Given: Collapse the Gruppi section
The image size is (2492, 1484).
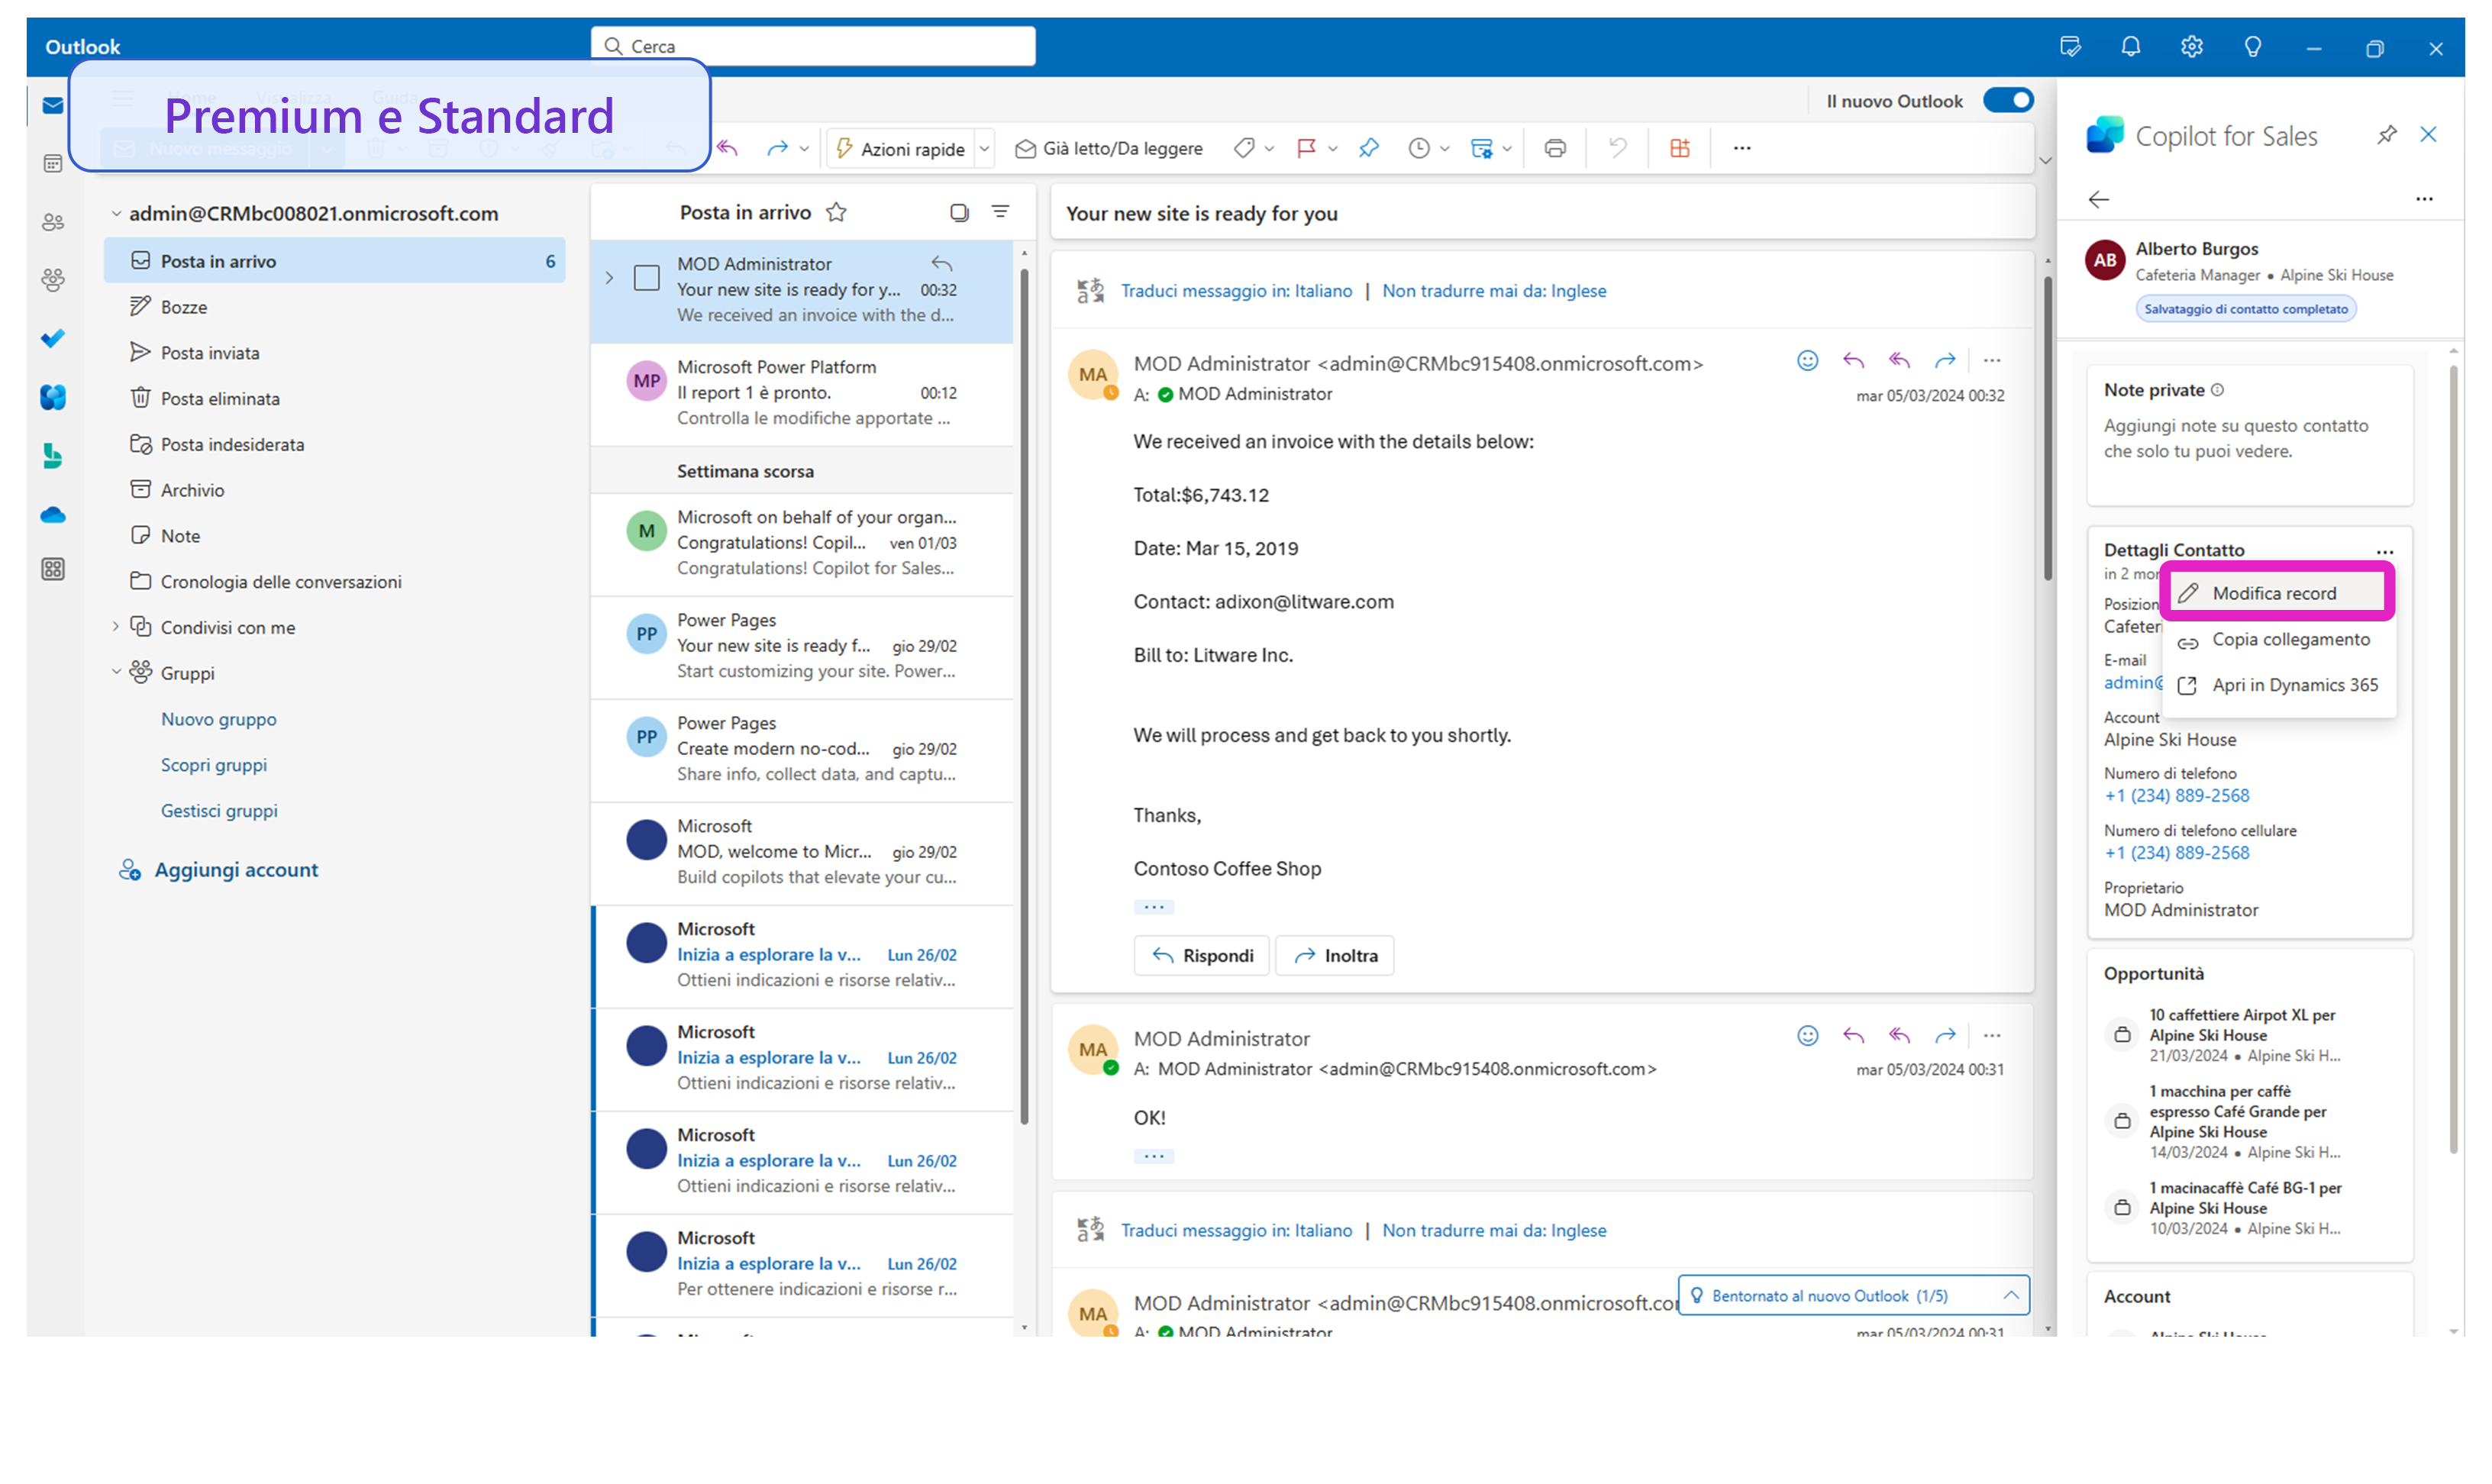Looking at the screenshot, I should (116, 672).
